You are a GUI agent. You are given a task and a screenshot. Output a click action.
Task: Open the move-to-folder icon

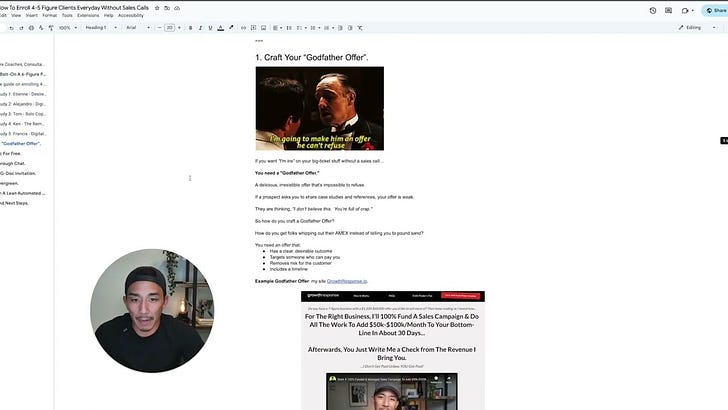click(167, 8)
